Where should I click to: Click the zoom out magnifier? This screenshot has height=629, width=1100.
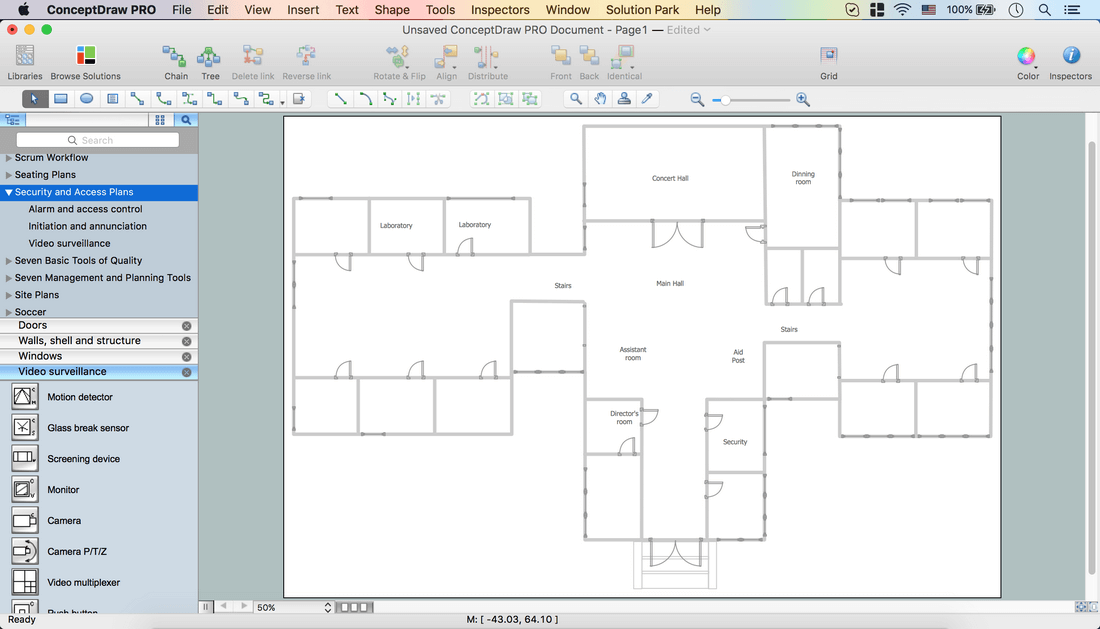click(697, 100)
